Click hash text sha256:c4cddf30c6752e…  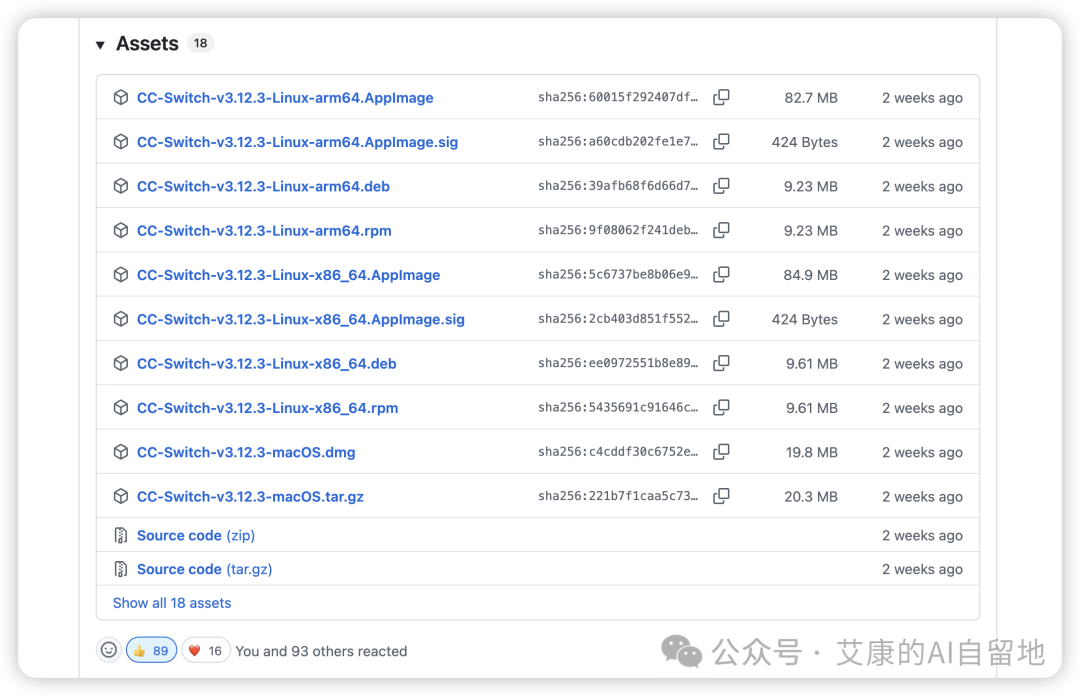[618, 452]
